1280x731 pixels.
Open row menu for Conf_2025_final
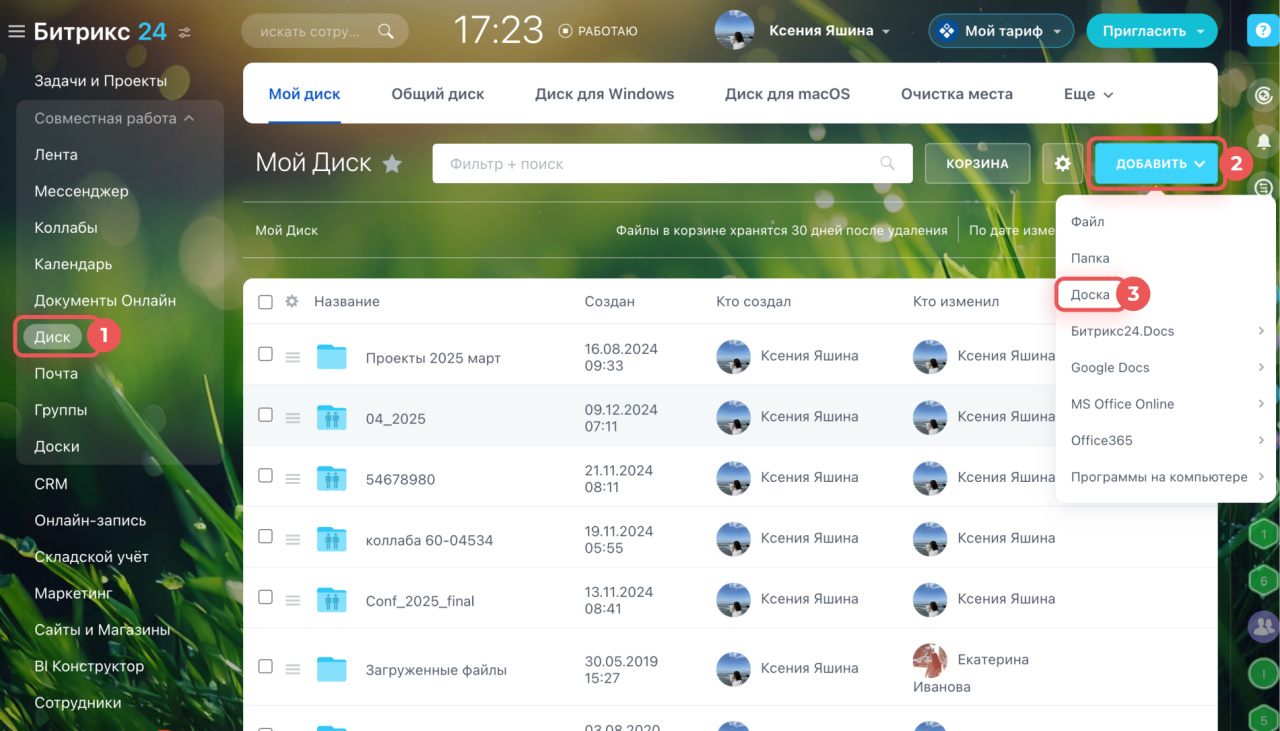tap(293, 601)
